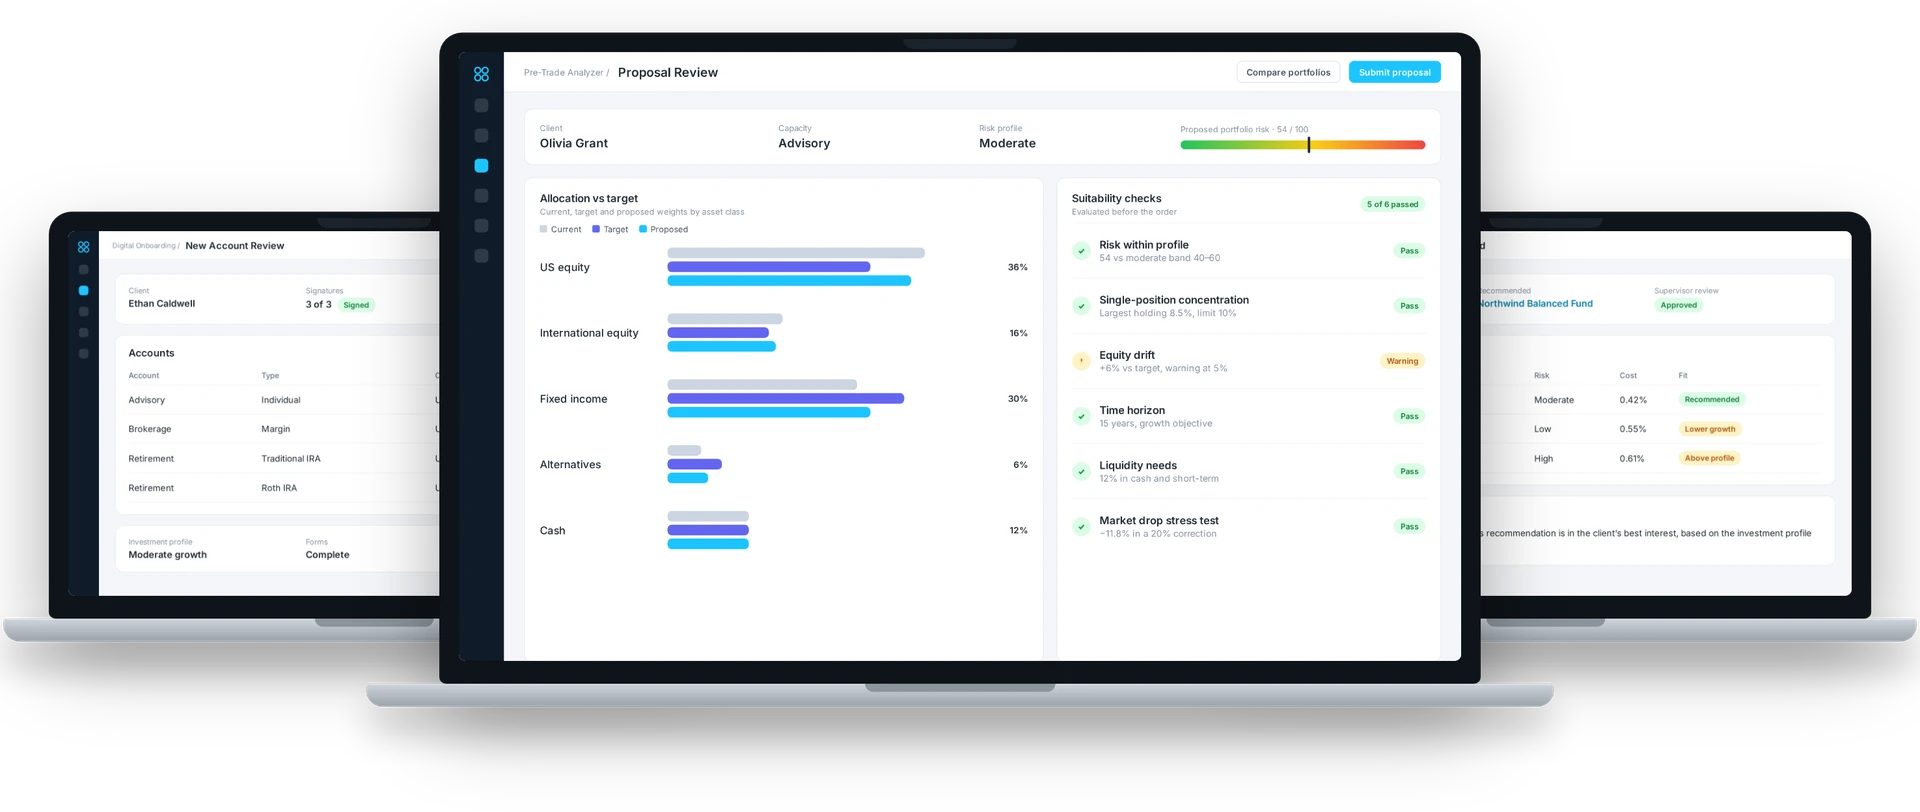Open Digital Onboarding breadcrumb in left window
This screenshot has width=1920, height=812.
tap(144, 246)
